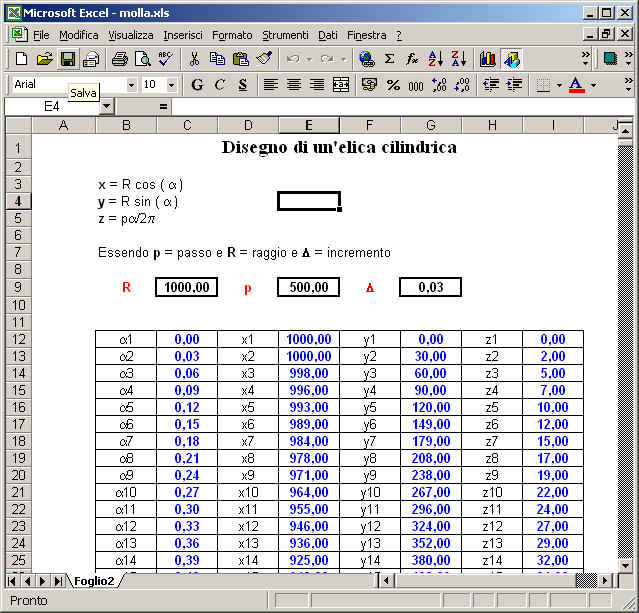
Task: Select cell containing R value 1000,00
Action: tap(187, 287)
